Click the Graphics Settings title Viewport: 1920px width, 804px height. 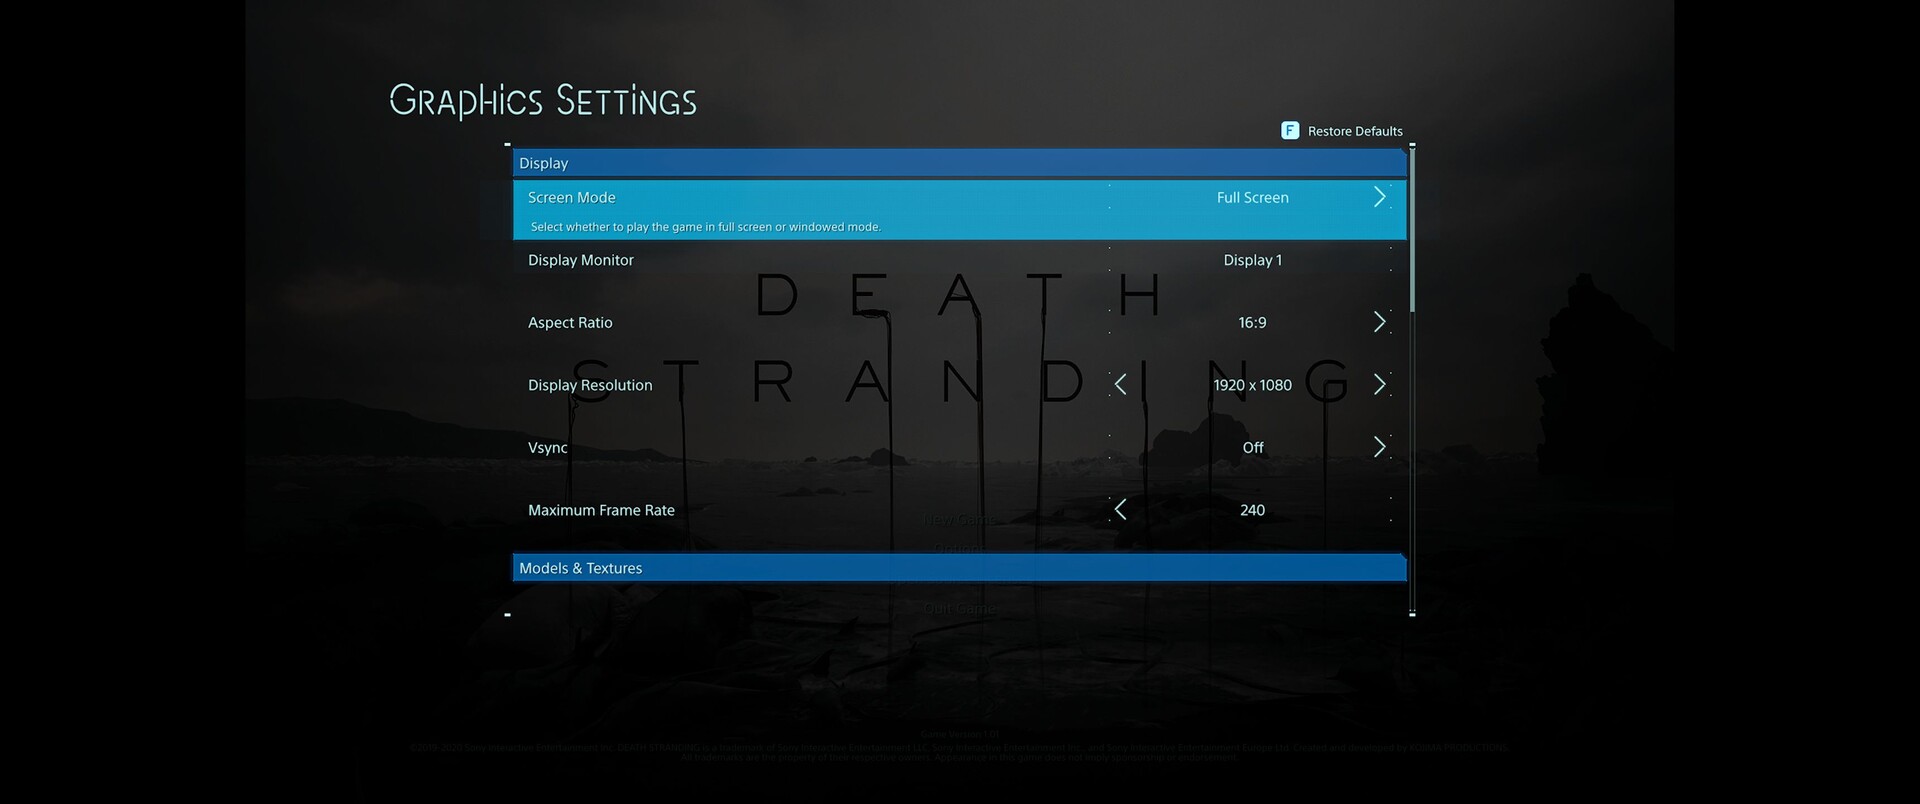coord(543,101)
